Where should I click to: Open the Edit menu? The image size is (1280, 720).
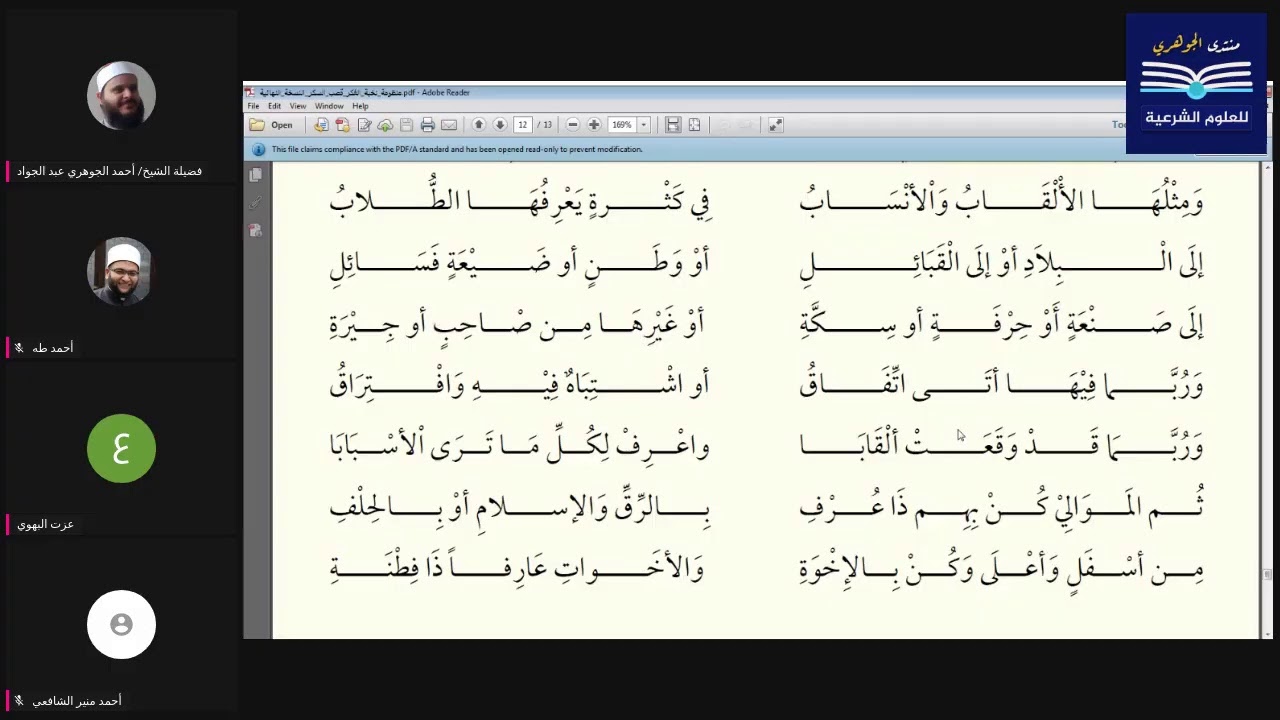click(x=274, y=106)
